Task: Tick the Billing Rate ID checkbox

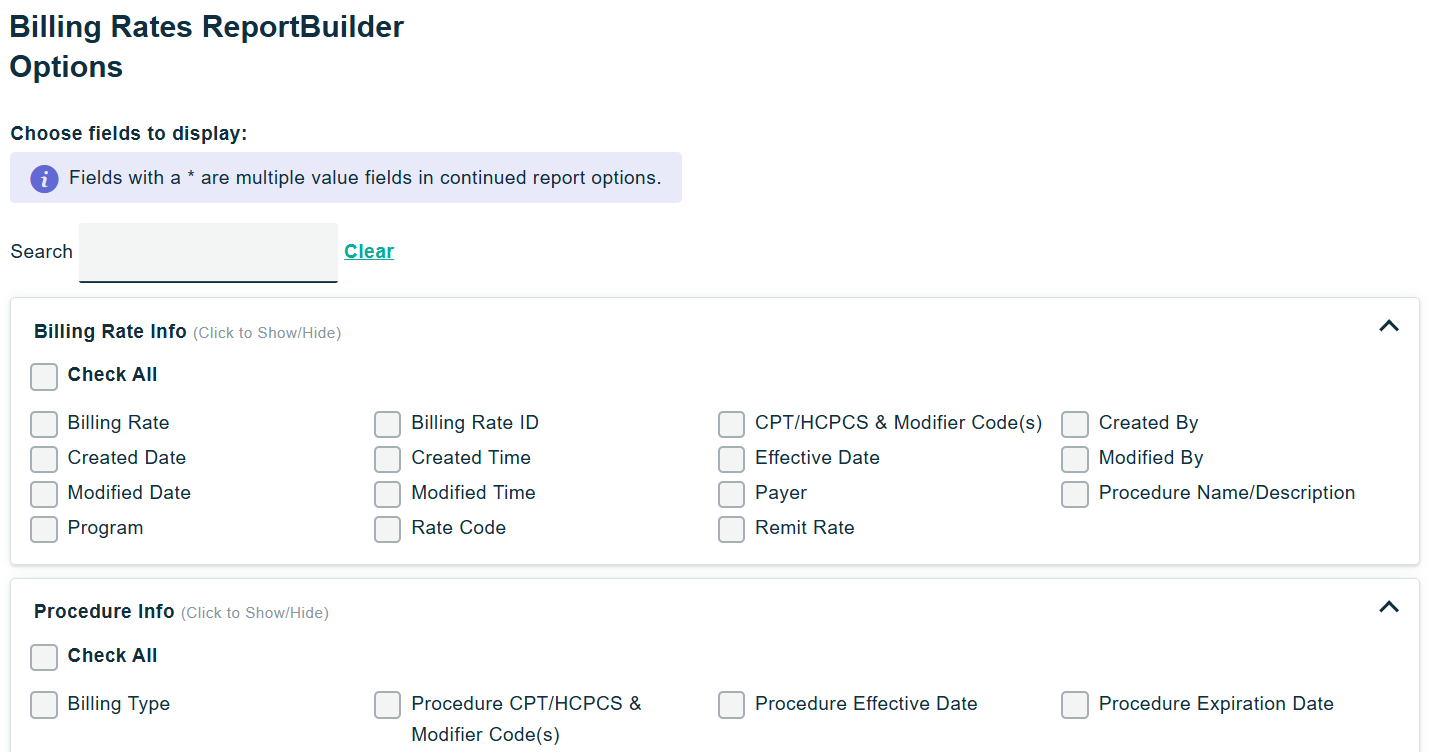Action: click(x=388, y=425)
